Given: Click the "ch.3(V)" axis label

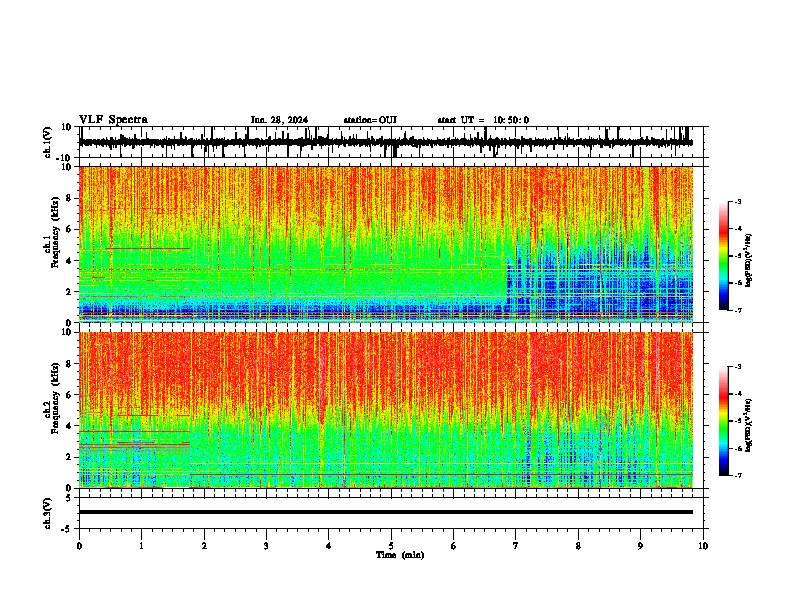Looking at the screenshot, I should pyautogui.click(x=48, y=513).
